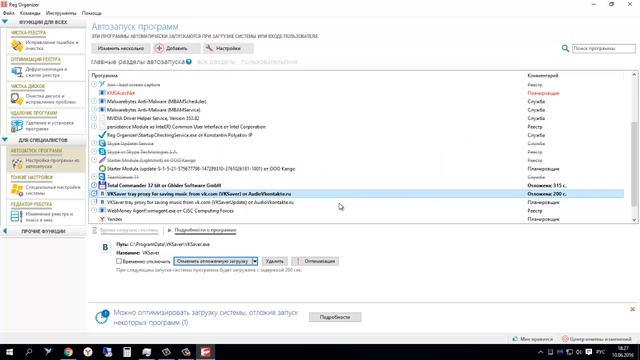Show hidden system tray icons
Image resolution: width=640 pixels, height=360 pixels.
[540, 352]
